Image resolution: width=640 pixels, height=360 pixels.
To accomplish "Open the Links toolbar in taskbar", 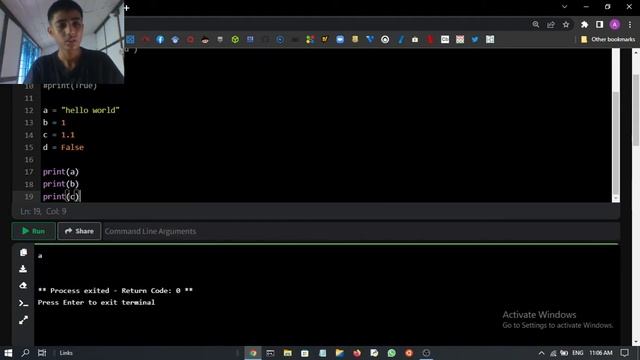I will [x=66, y=353].
